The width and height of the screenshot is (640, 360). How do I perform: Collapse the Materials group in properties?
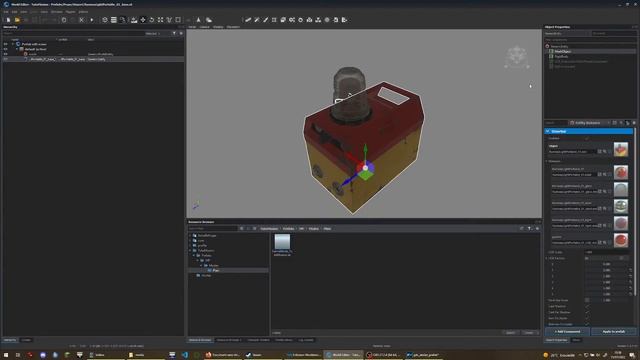547,161
